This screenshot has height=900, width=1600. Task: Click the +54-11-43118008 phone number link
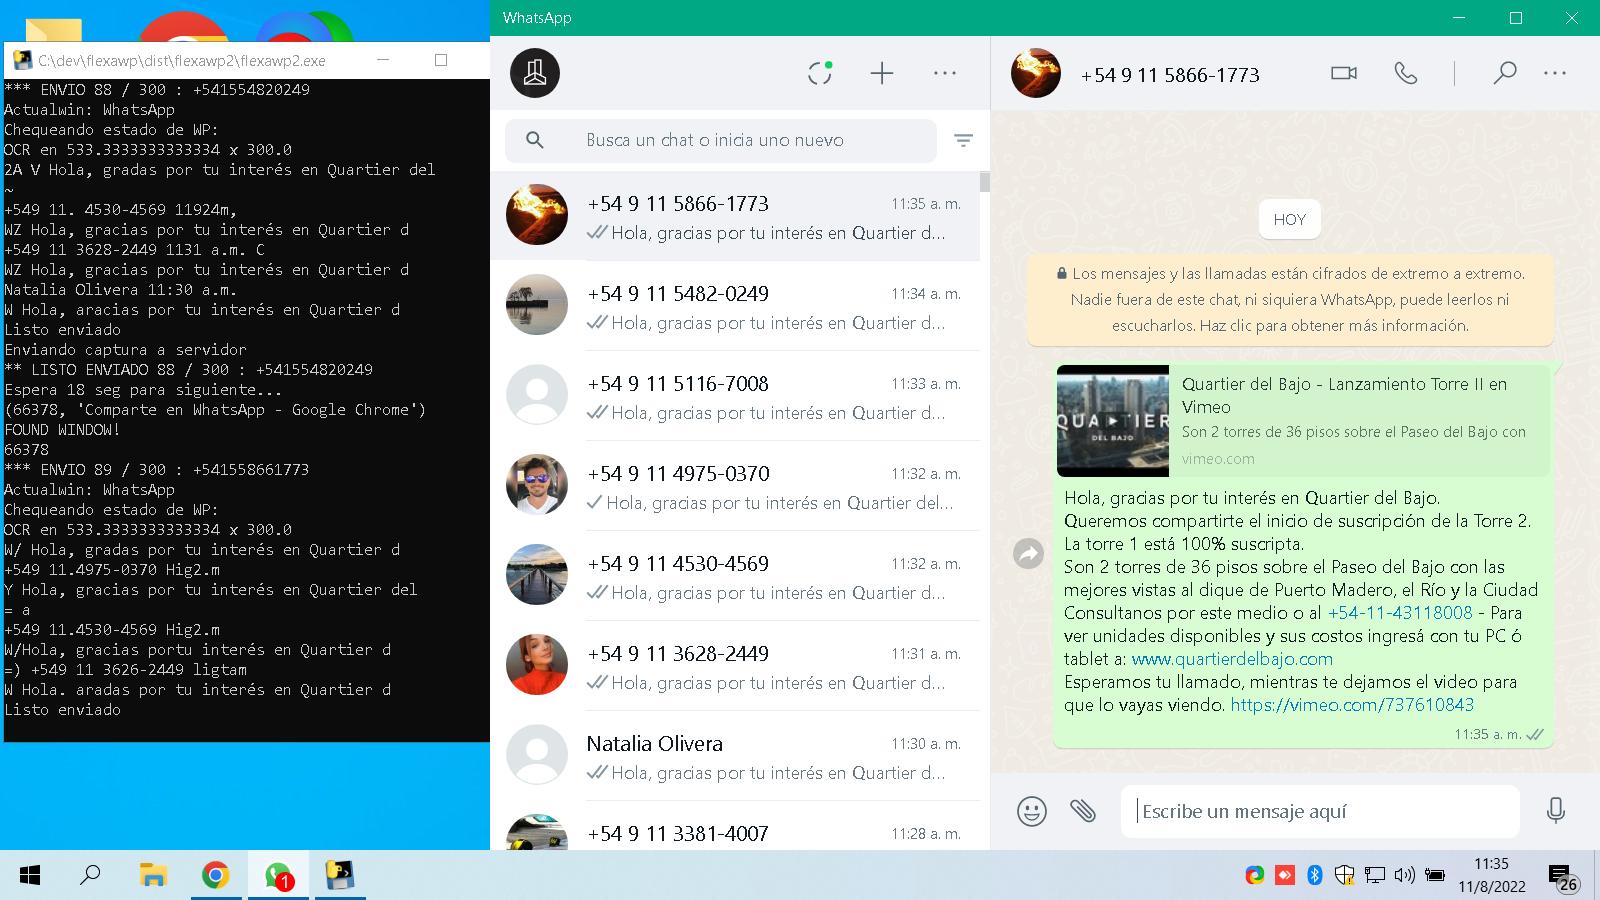1400,613
